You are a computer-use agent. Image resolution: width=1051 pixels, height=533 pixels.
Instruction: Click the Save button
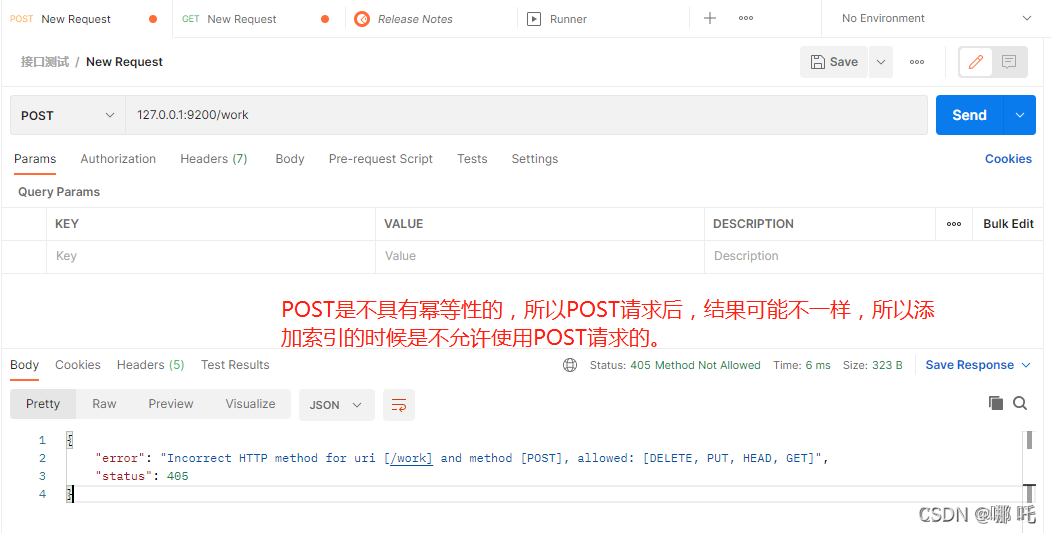[x=834, y=62]
